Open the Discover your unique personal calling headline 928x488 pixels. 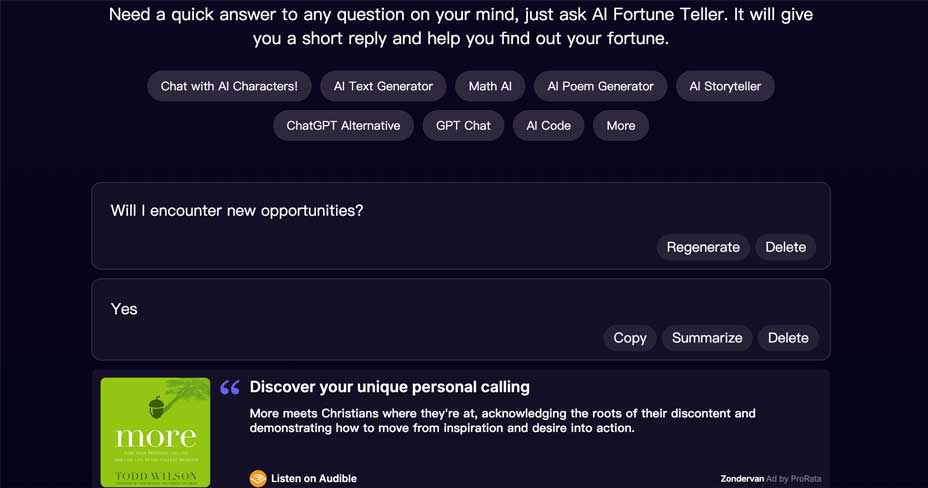(389, 387)
